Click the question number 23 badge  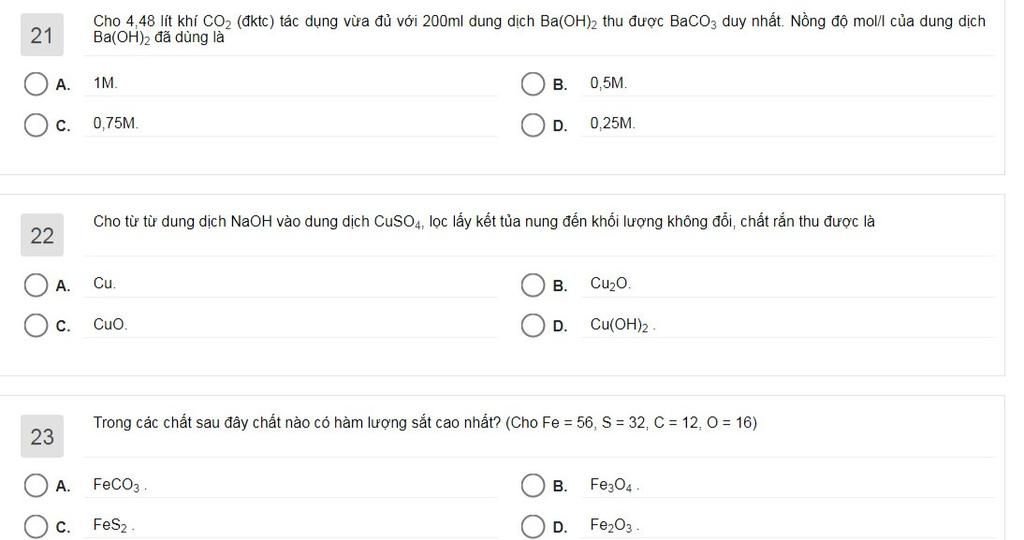click(42, 437)
